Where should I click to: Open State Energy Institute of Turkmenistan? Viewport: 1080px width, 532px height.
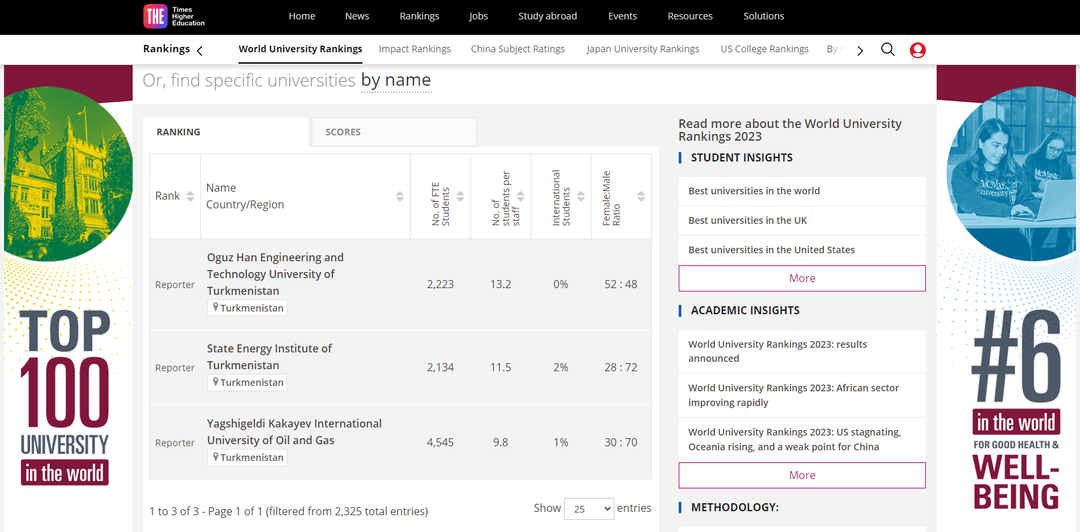[x=269, y=356]
